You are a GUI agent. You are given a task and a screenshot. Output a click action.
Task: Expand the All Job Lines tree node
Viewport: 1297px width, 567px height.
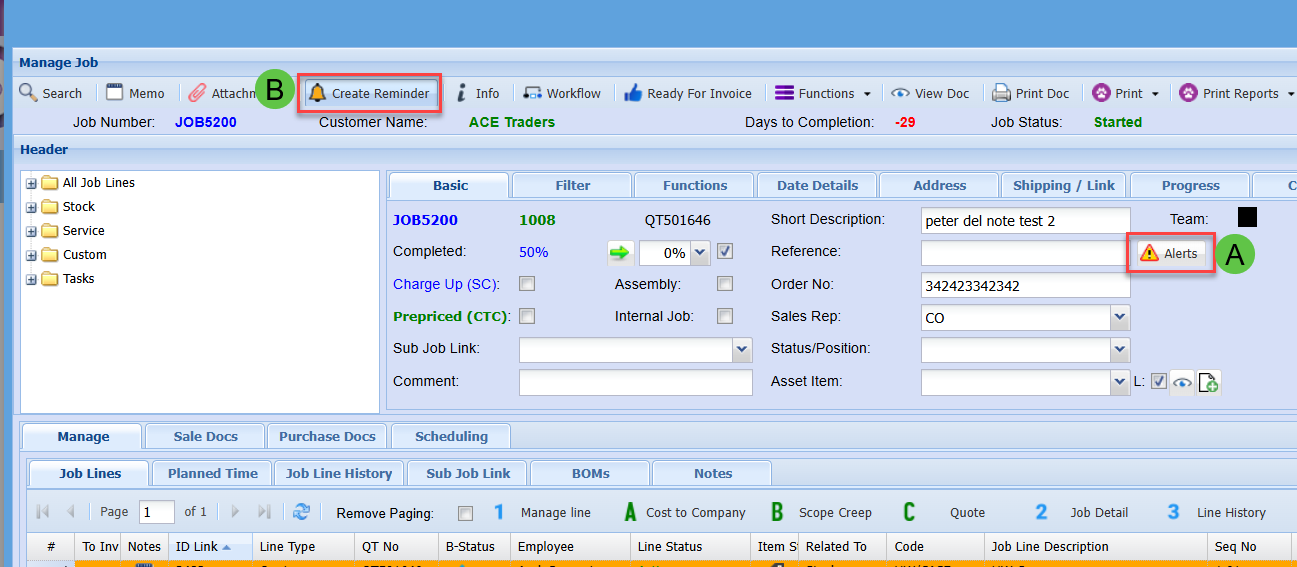tap(32, 183)
